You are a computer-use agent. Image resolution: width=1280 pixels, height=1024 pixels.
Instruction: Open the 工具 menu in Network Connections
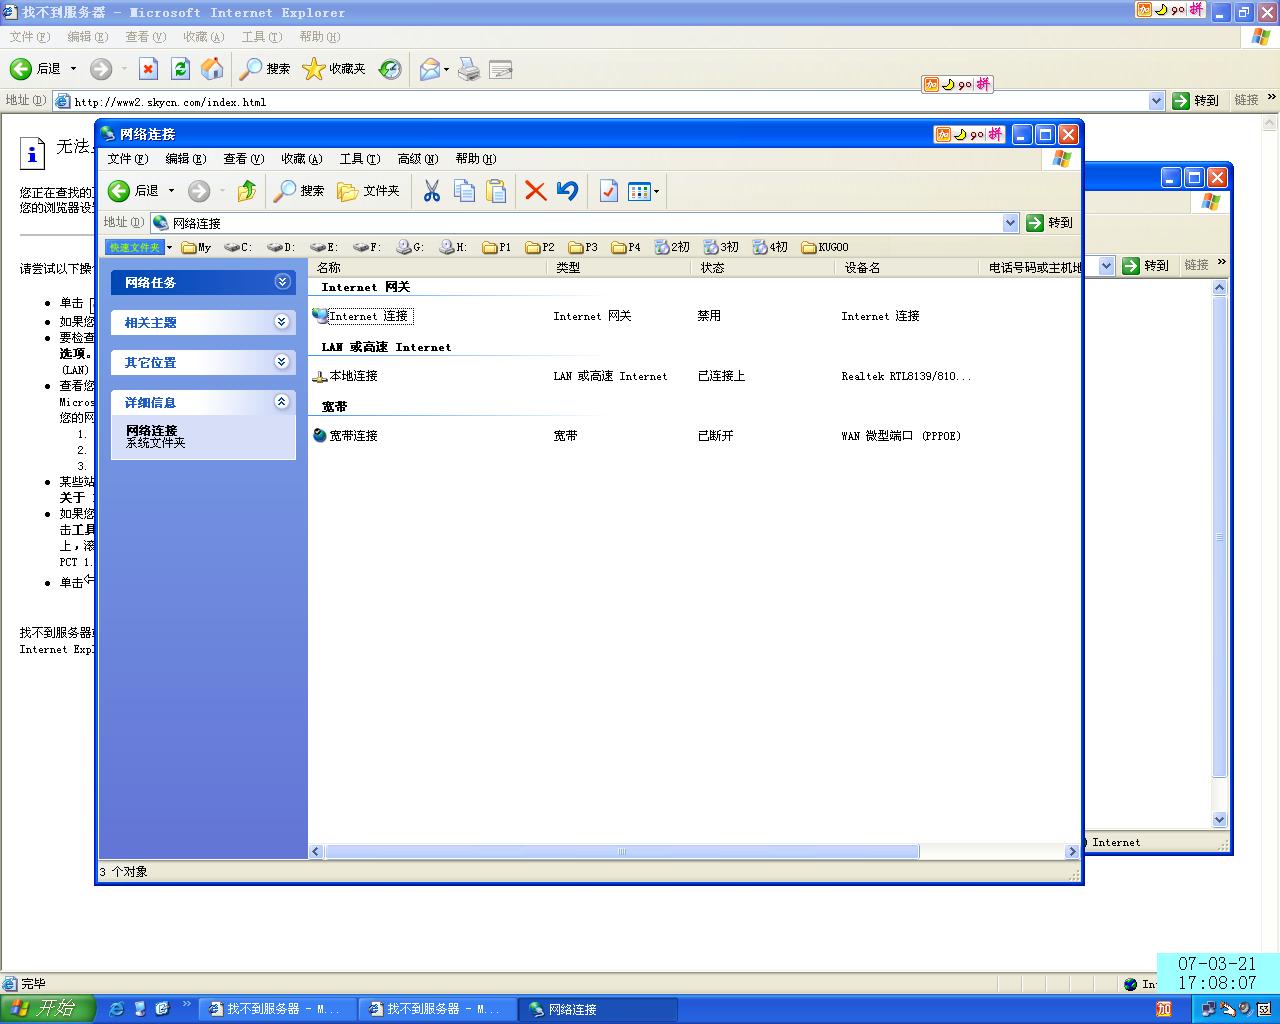pyautogui.click(x=359, y=159)
